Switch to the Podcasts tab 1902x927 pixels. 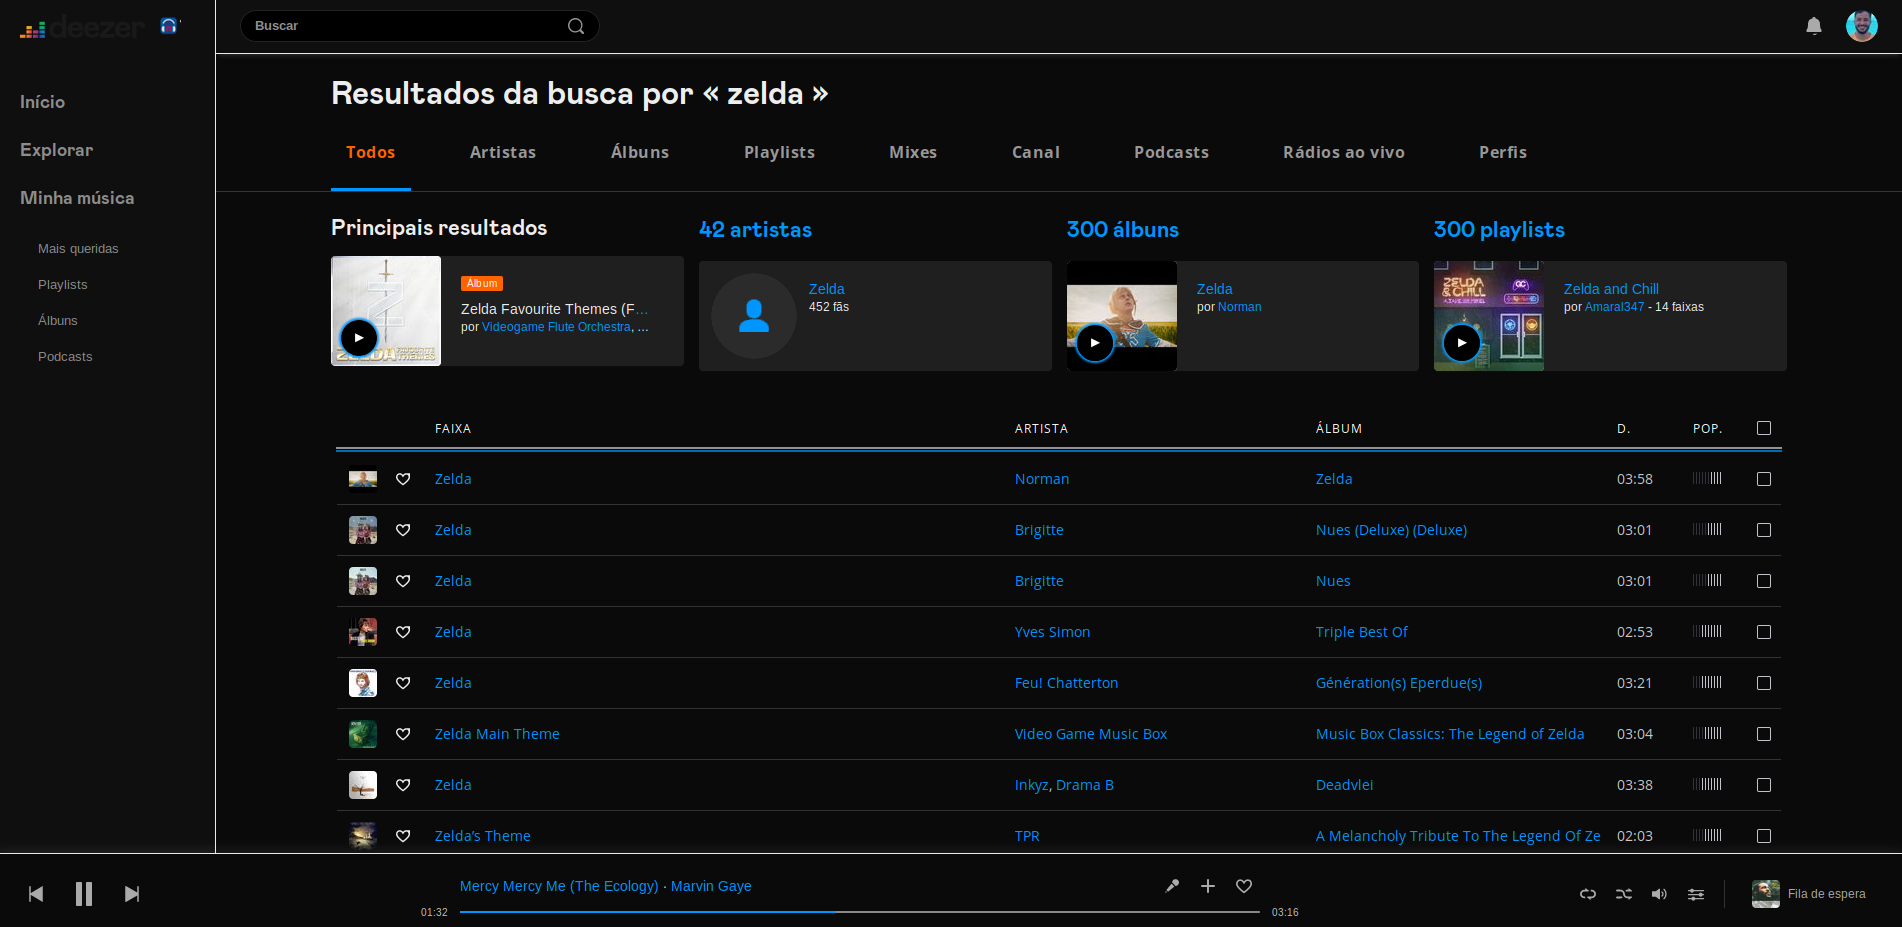click(x=1171, y=152)
